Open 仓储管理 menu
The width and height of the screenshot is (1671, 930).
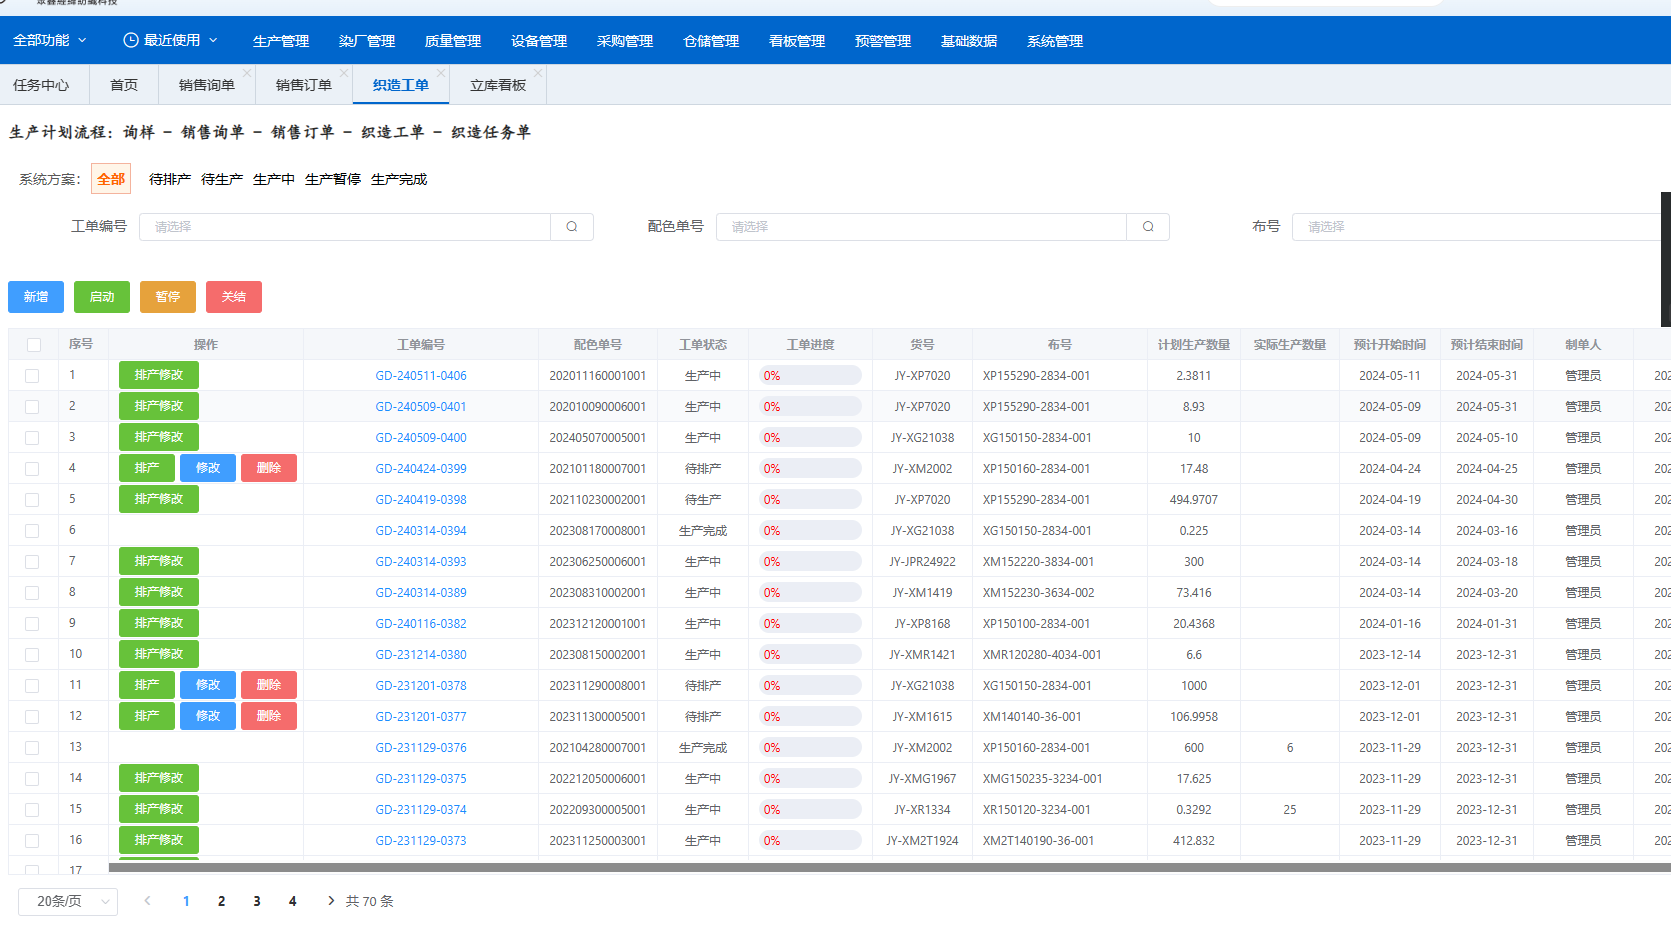point(711,41)
